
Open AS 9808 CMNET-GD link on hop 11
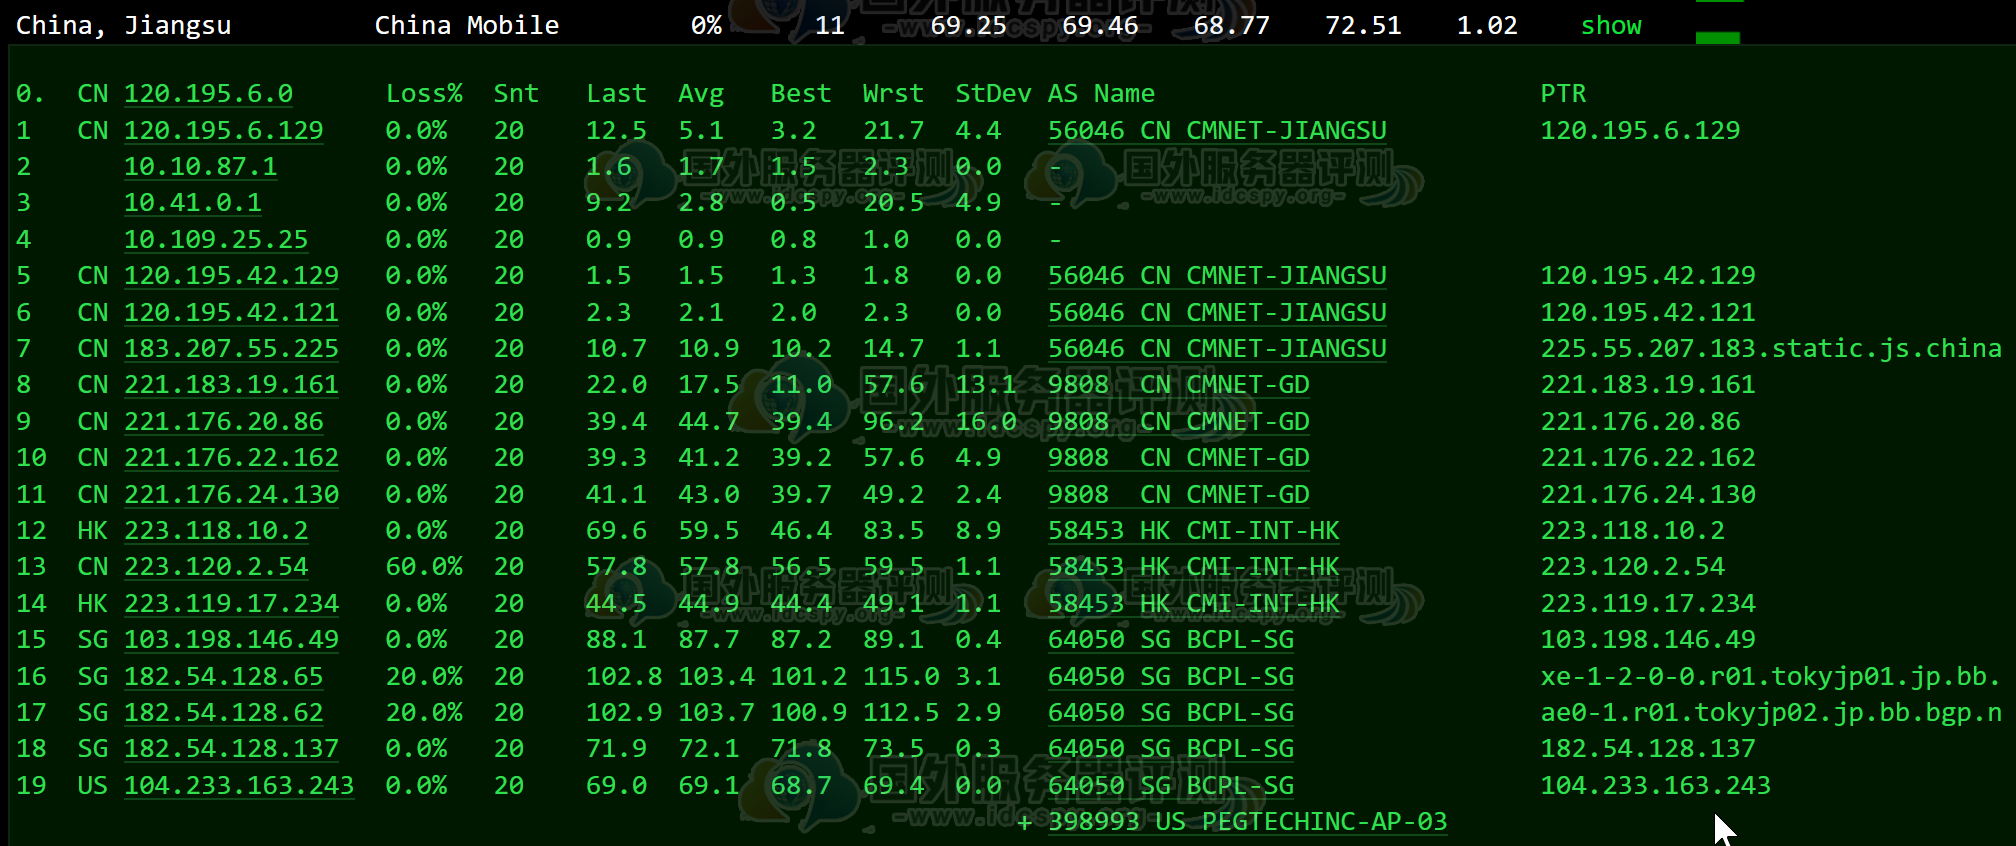pos(1179,495)
